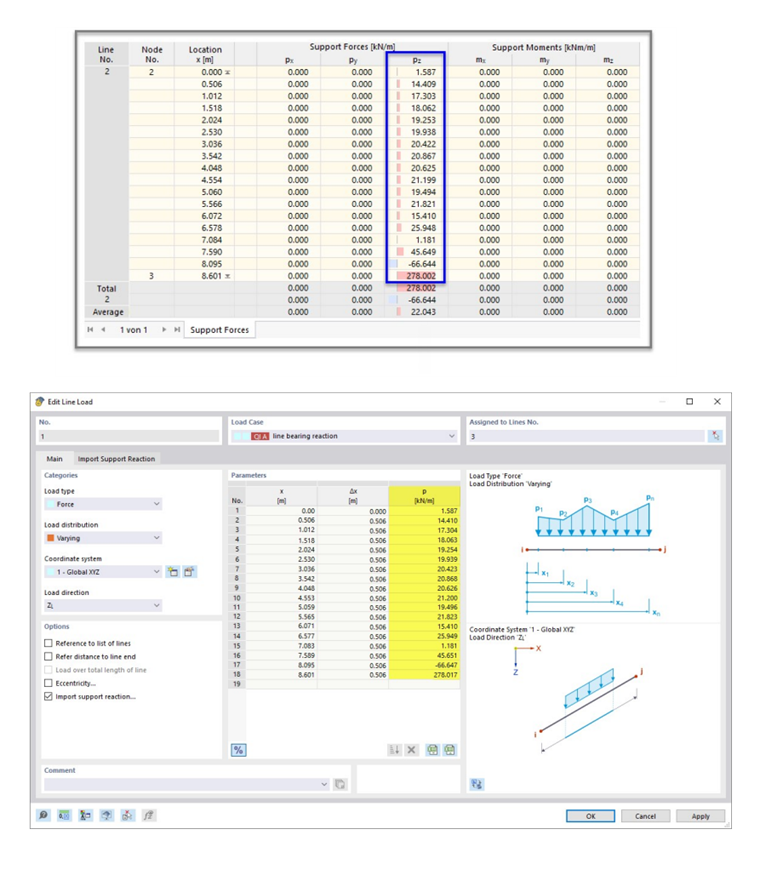
Task: Toggle the percent relative distance button
Action: [238, 750]
